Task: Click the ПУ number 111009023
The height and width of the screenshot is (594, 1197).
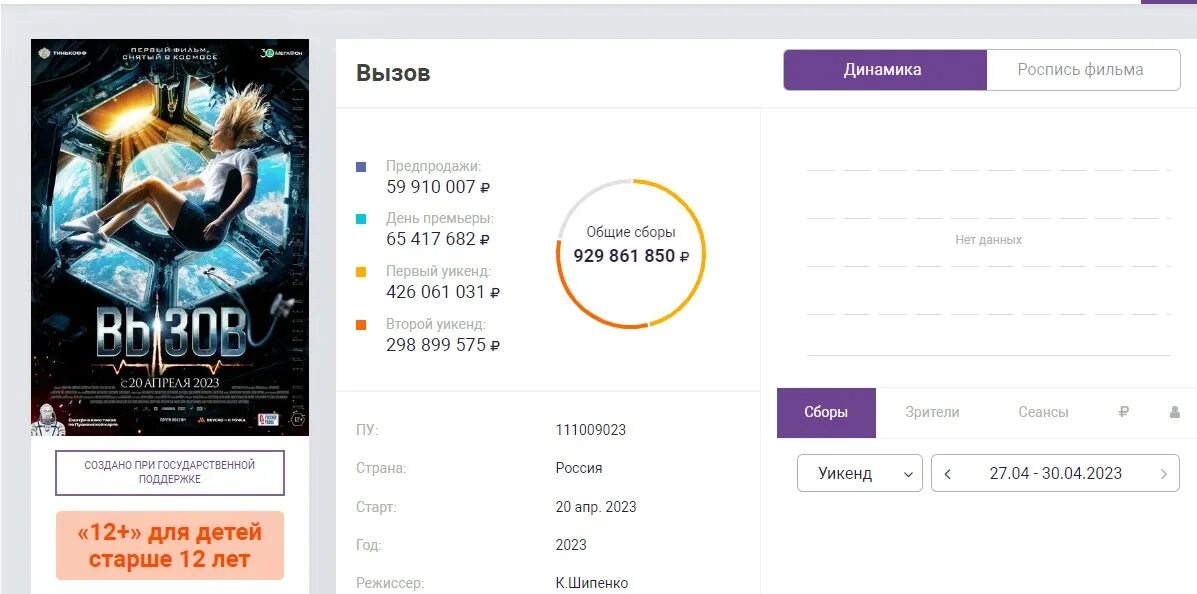Action: pyautogui.click(x=591, y=430)
